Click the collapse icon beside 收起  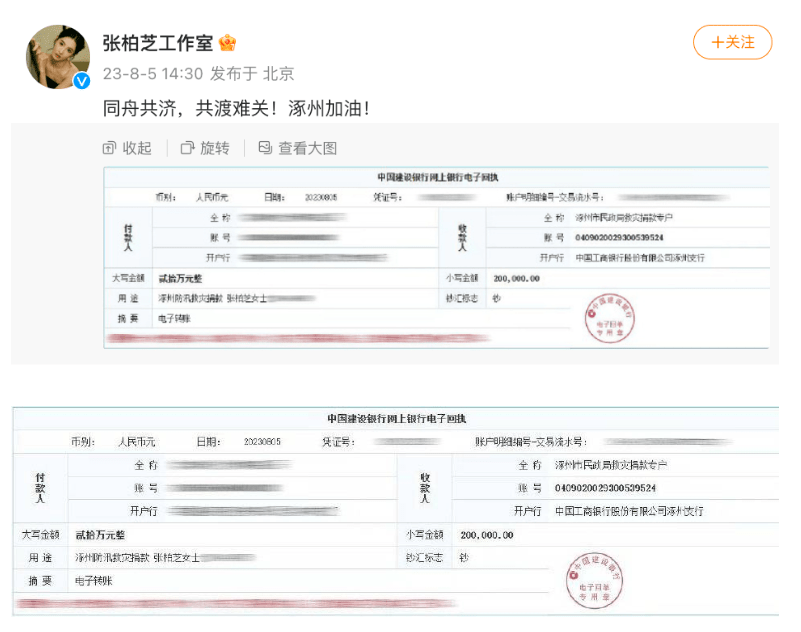coord(109,148)
